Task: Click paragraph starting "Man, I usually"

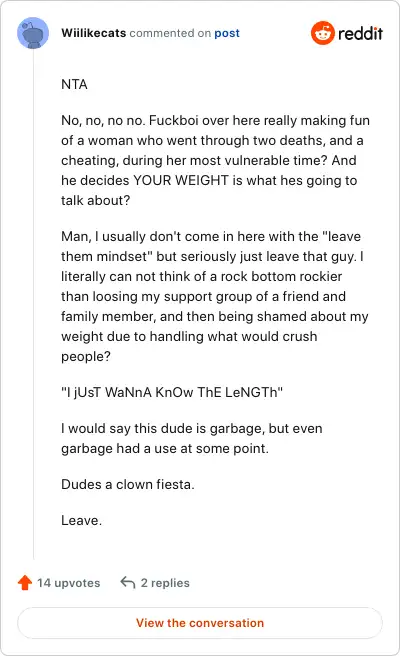Action: (x=215, y=296)
